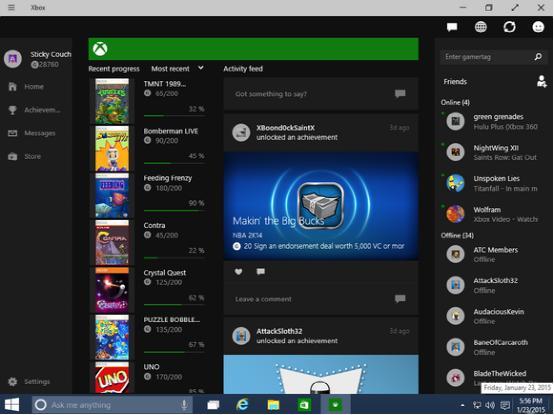
Task: Click the comment icon beside the heart
Action: point(261,272)
